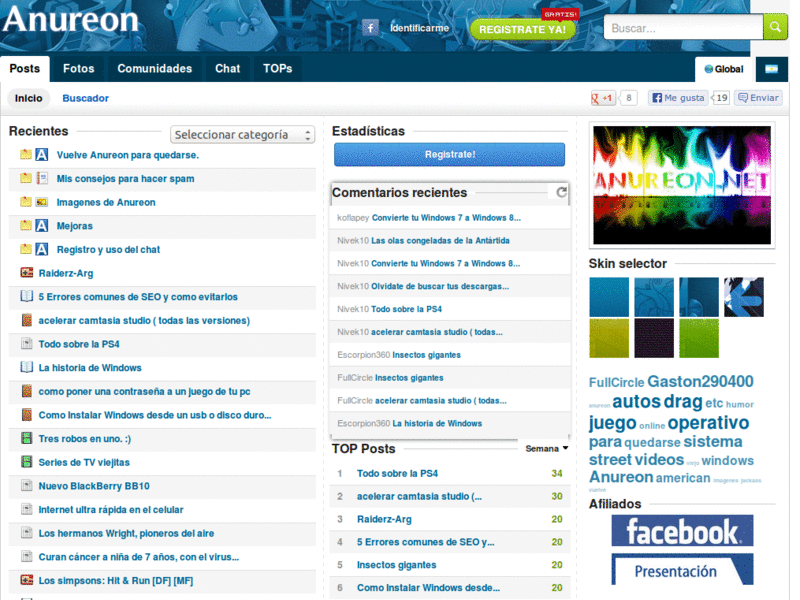Click the green search magnifier button

click(x=775, y=27)
